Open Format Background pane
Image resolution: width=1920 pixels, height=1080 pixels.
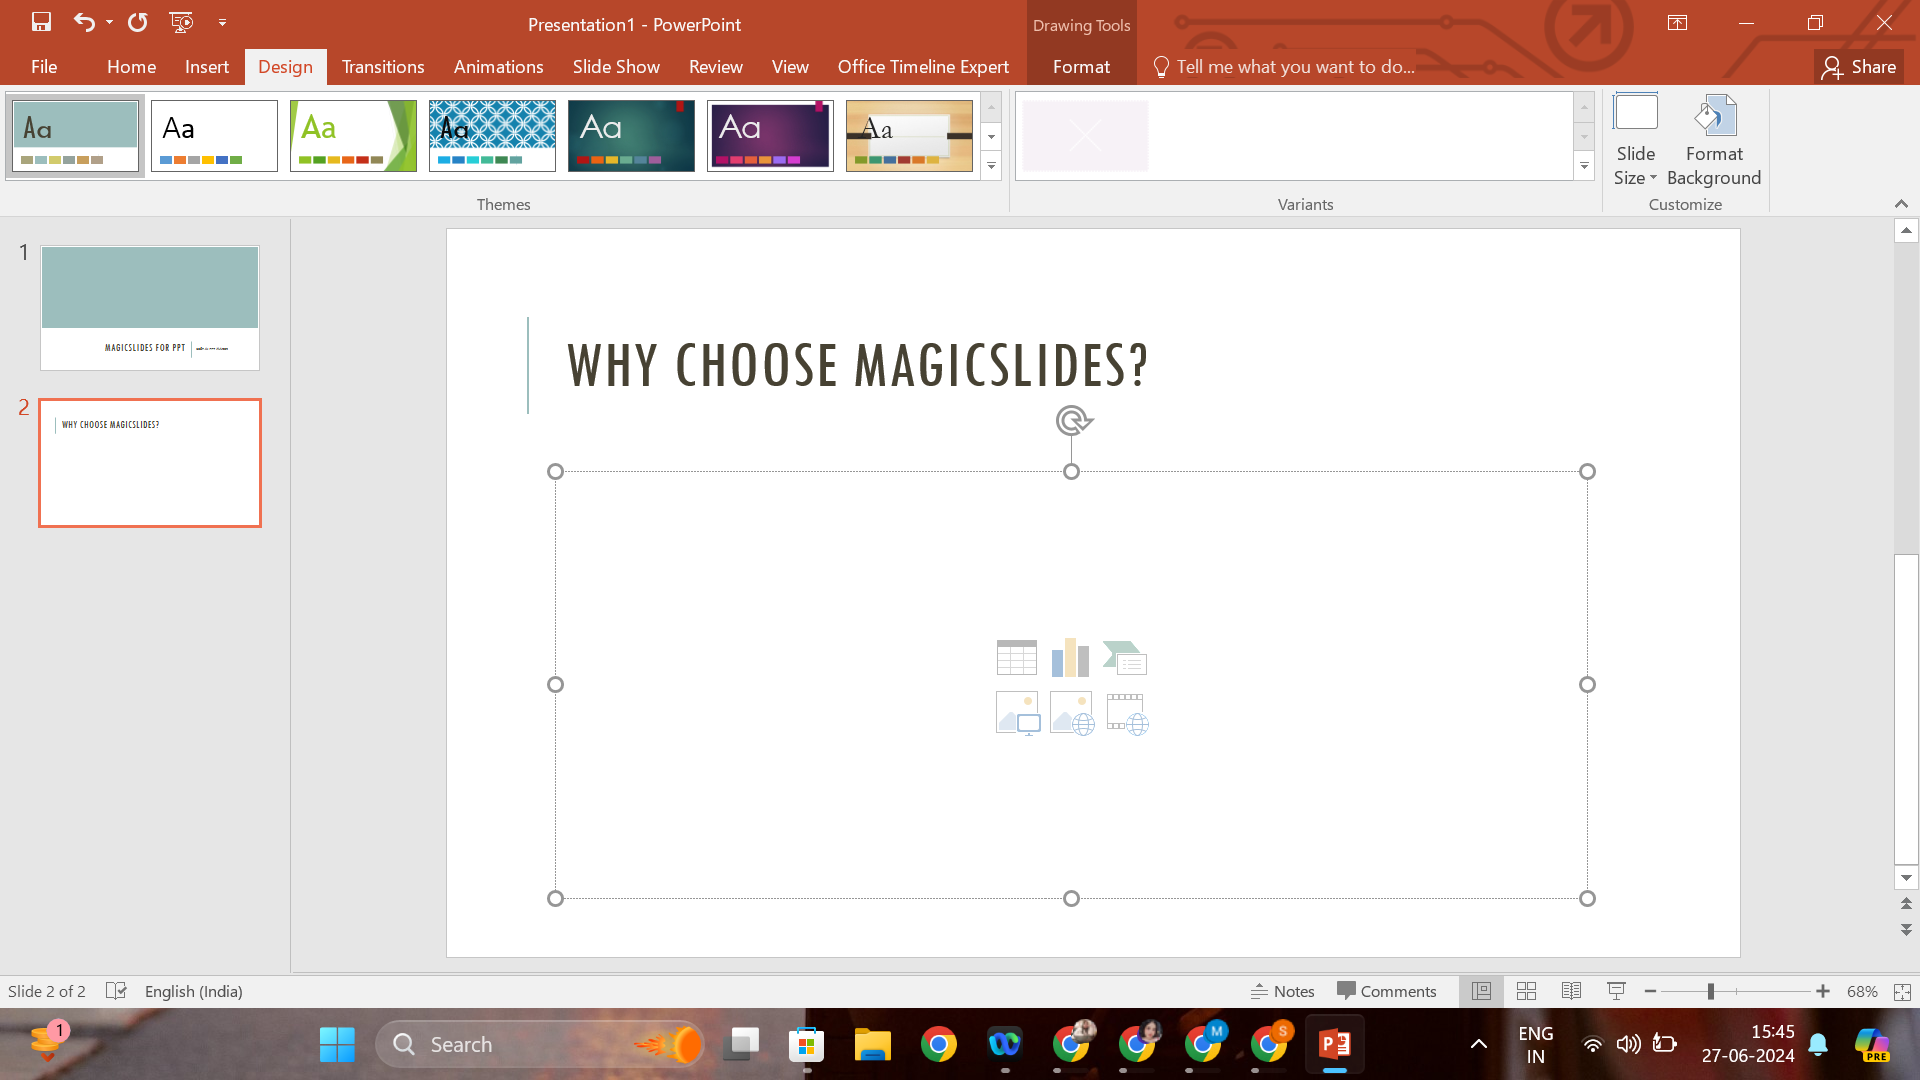(x=1713, y=140)
